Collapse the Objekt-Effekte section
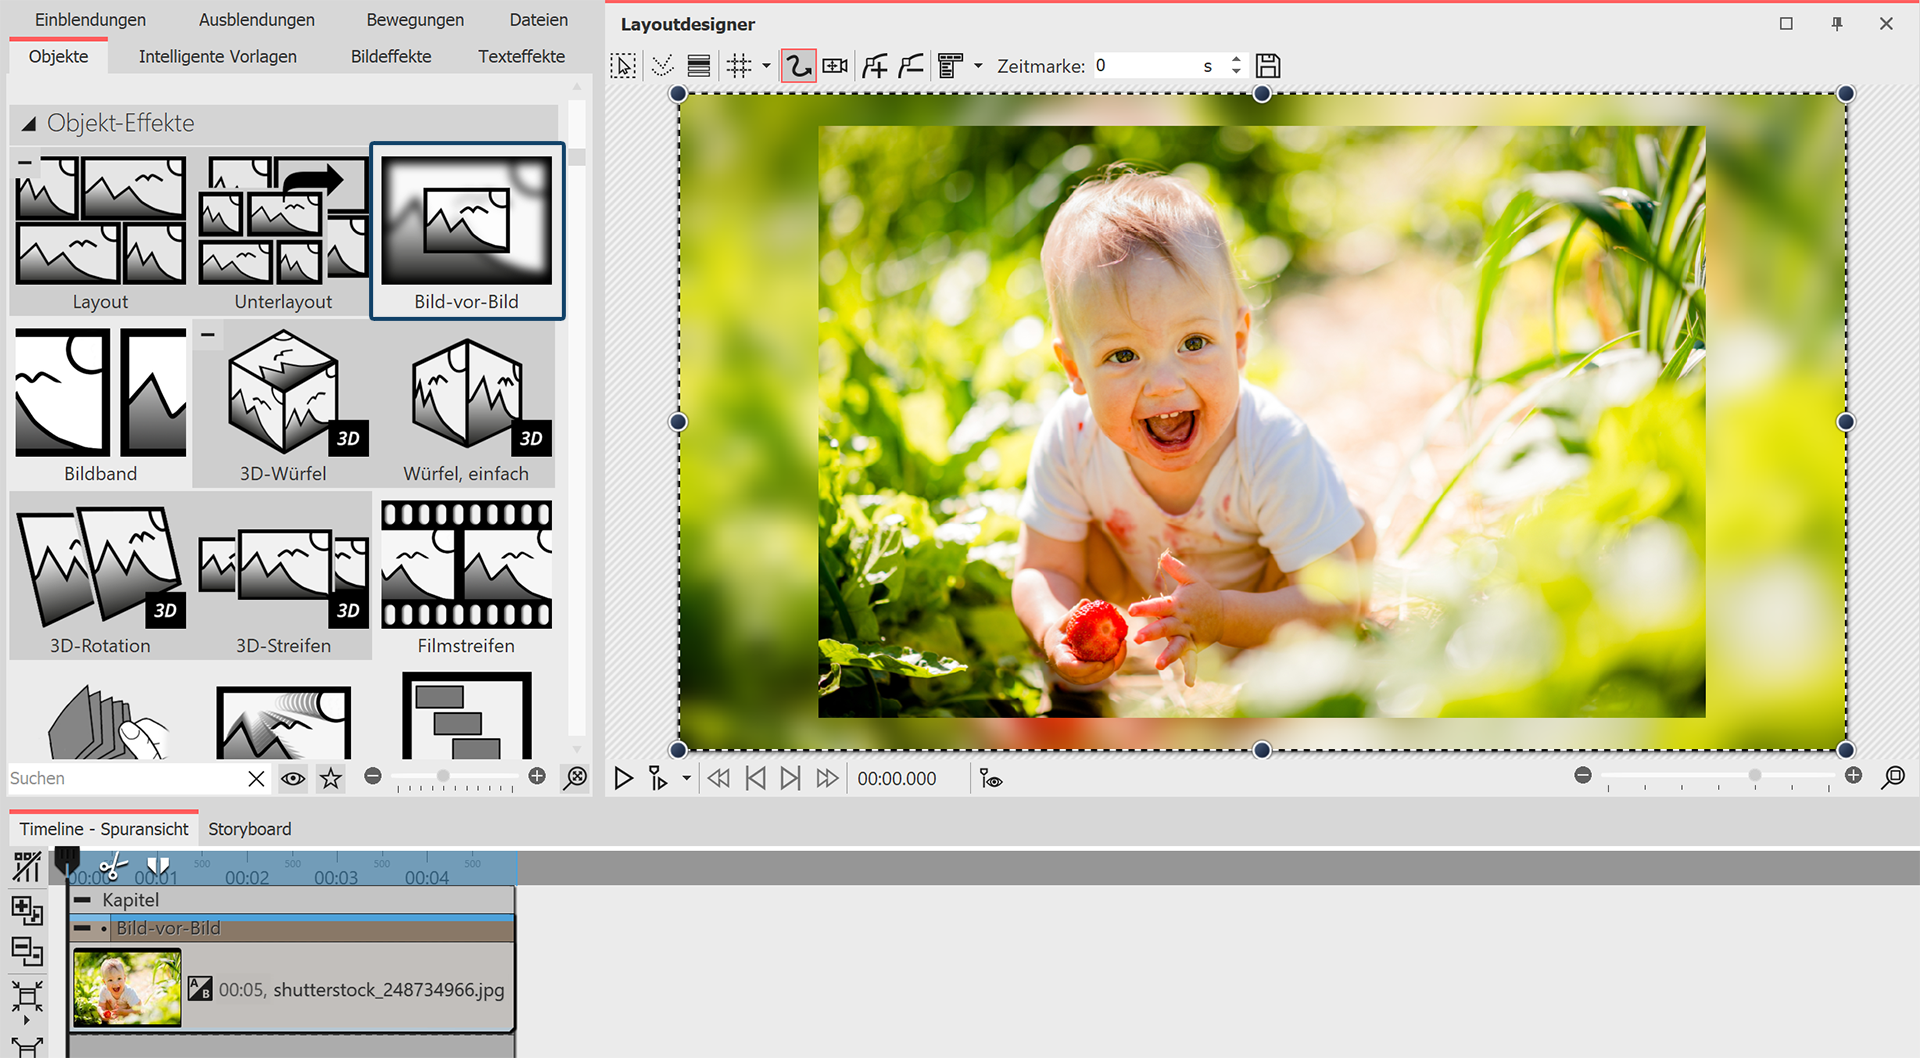The height and width of the screenshot is (1058, 1920). [29, 123]
